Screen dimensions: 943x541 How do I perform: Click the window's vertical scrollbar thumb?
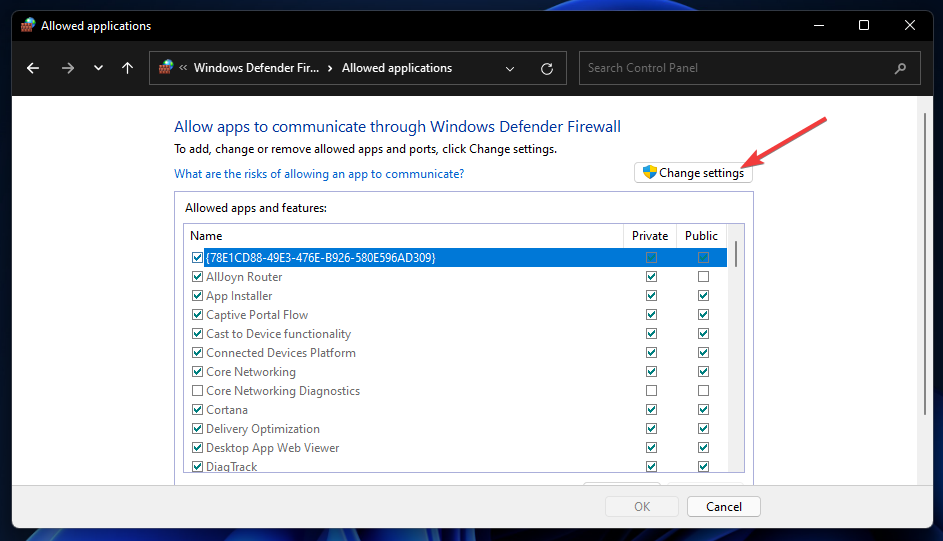pos(925,263)
